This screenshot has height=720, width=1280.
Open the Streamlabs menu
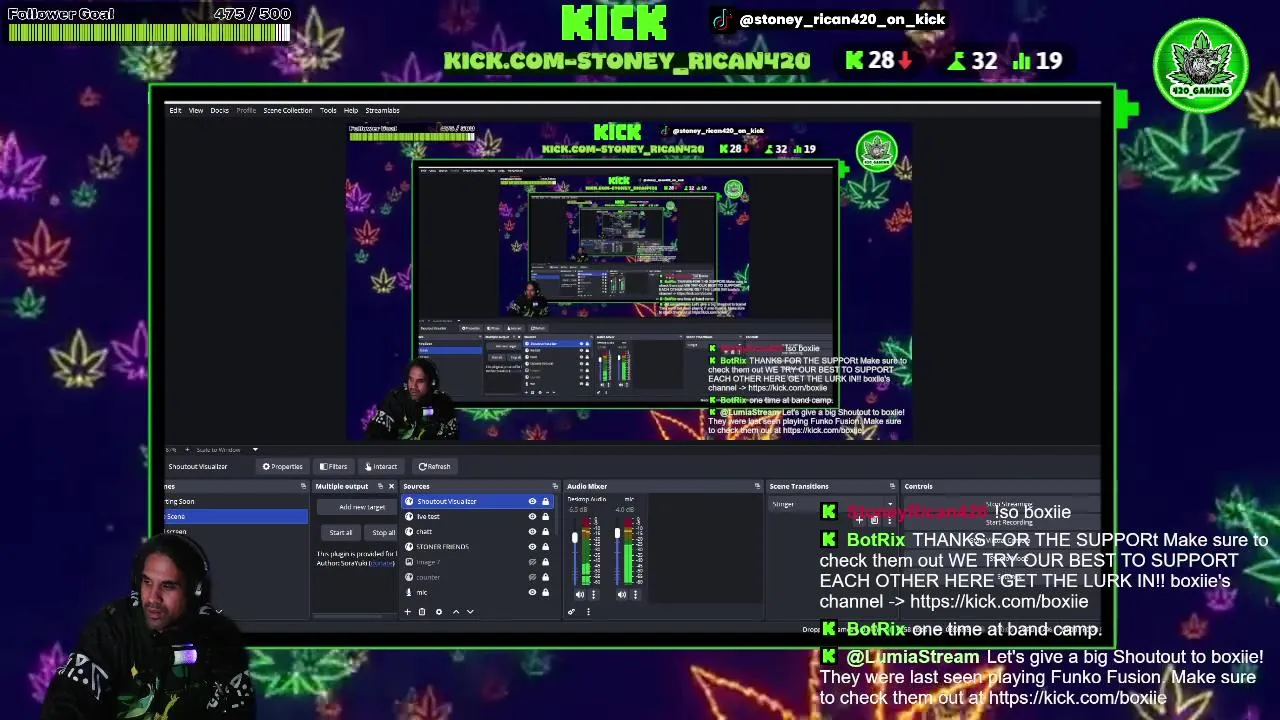pyautogui.click(x=382, y=110)
